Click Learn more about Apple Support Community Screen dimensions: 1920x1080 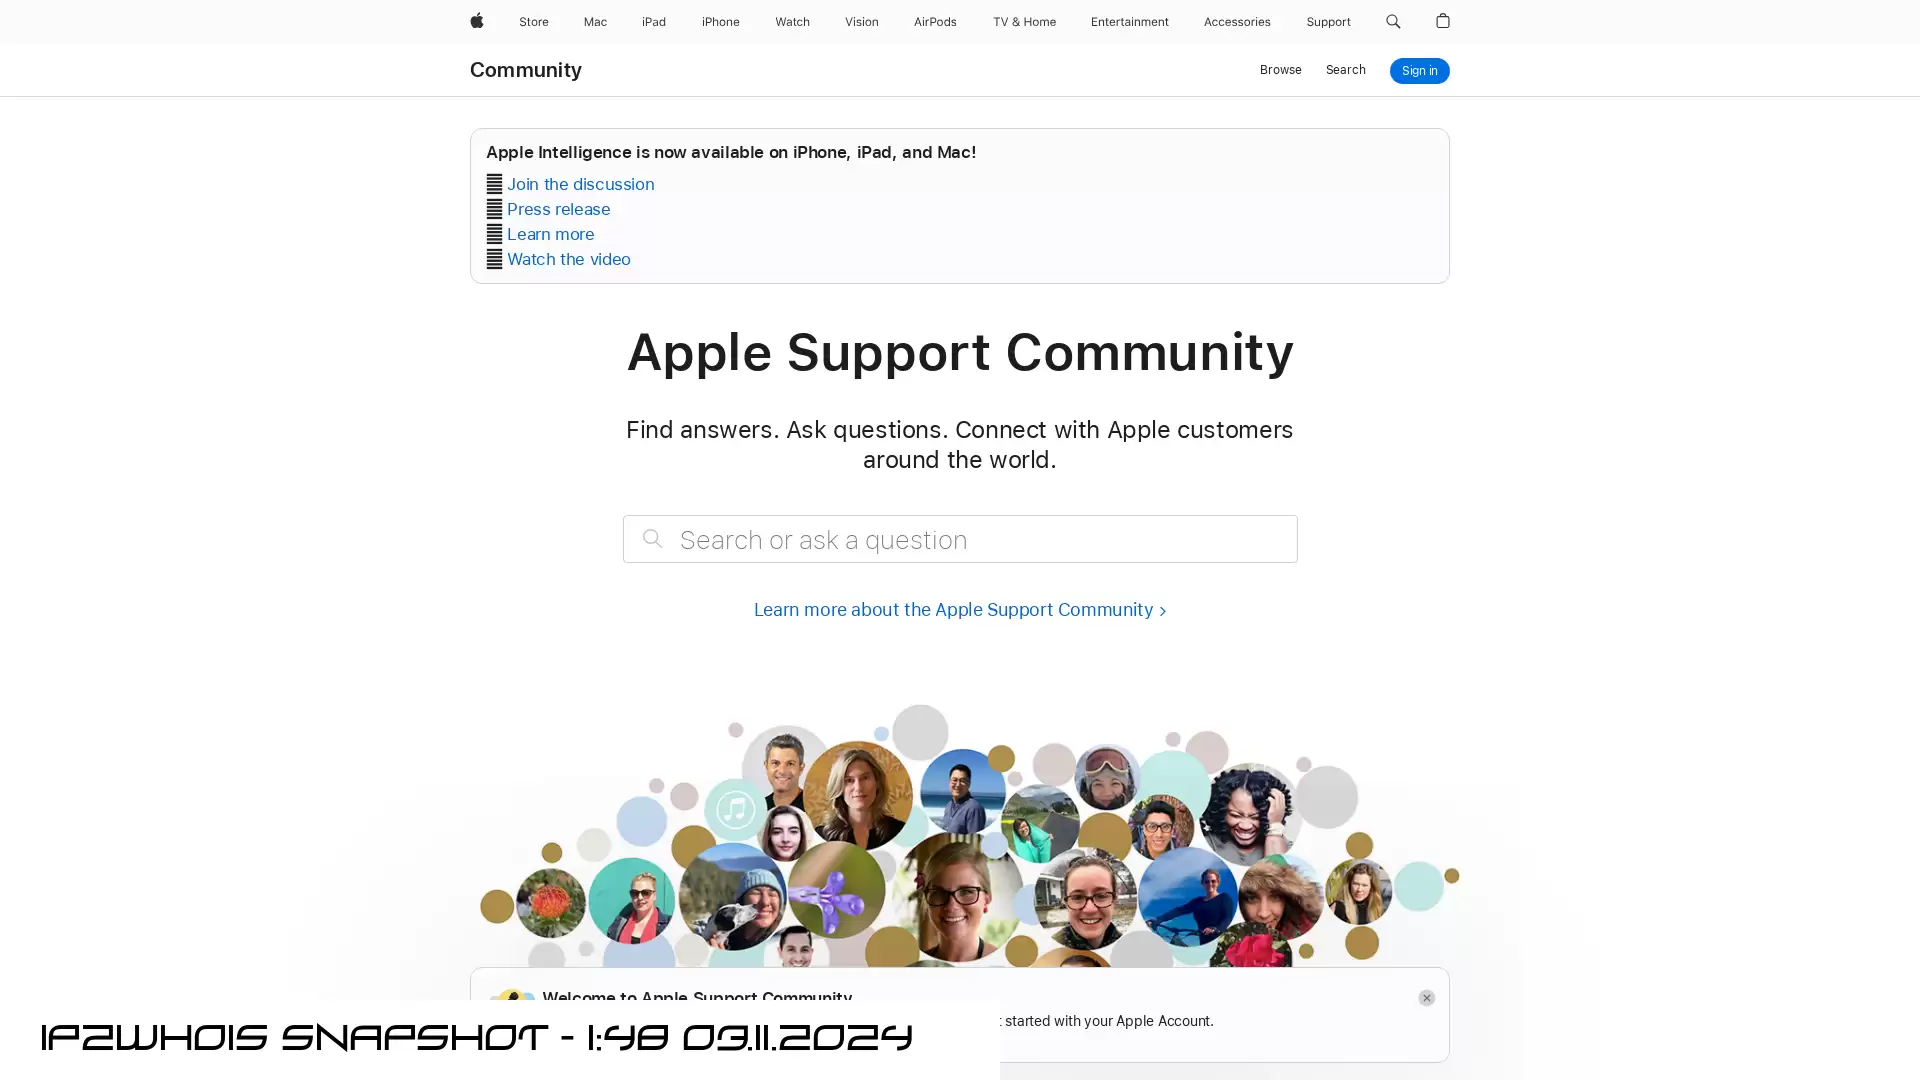[960, 608]
